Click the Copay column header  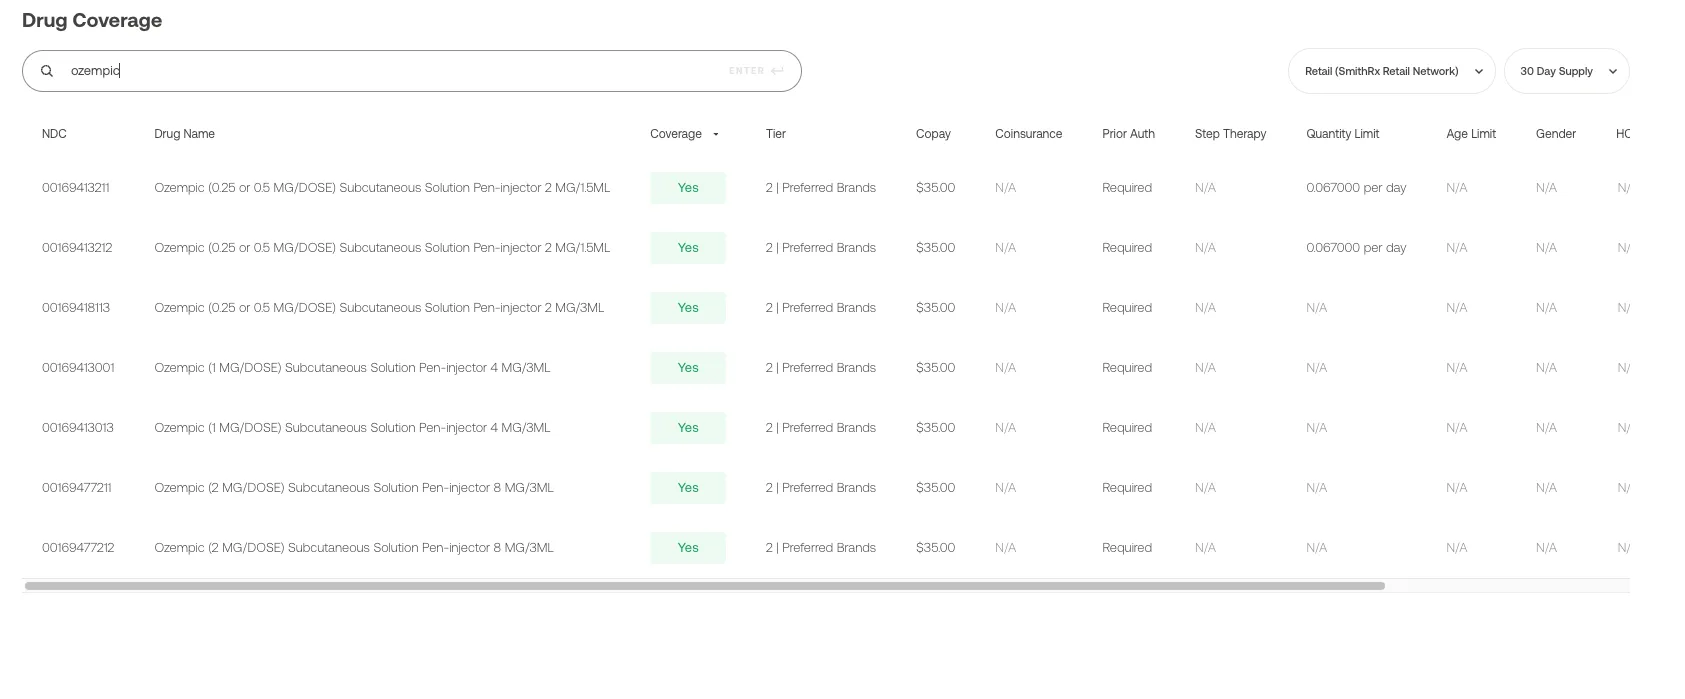933,134
